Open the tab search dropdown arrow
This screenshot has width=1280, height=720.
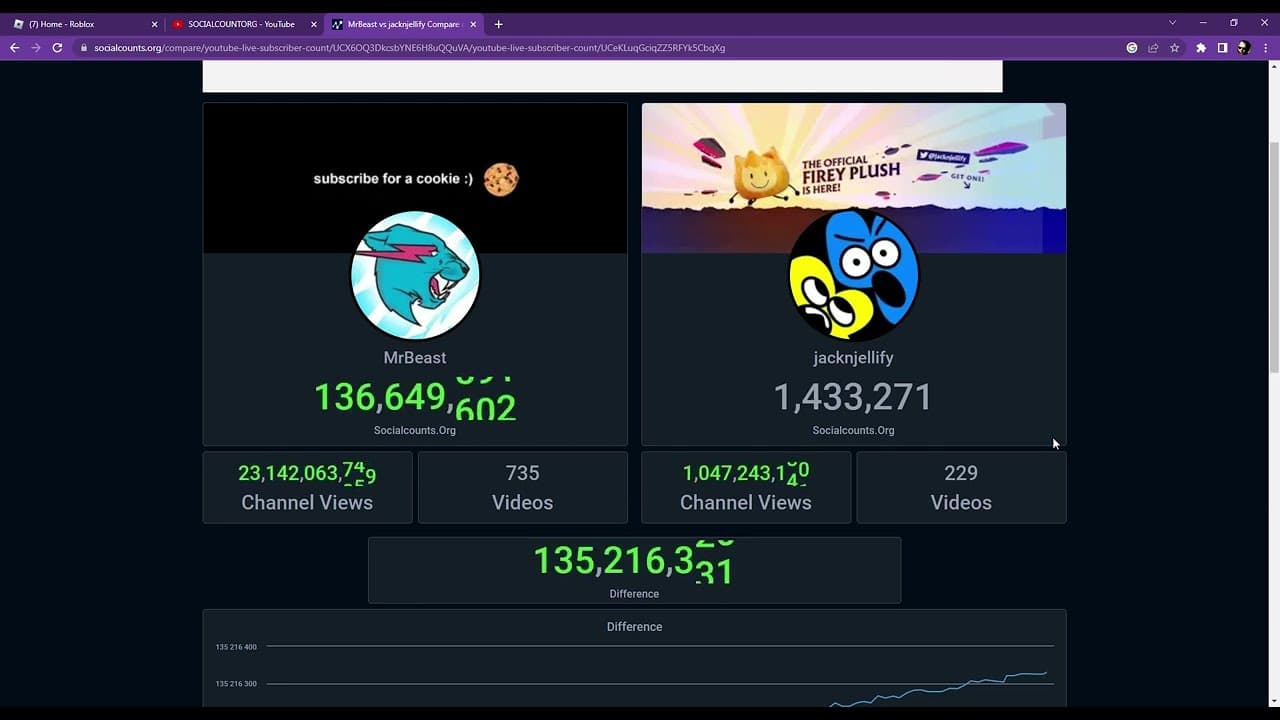pyautogui.click(x=1172, y=23)
